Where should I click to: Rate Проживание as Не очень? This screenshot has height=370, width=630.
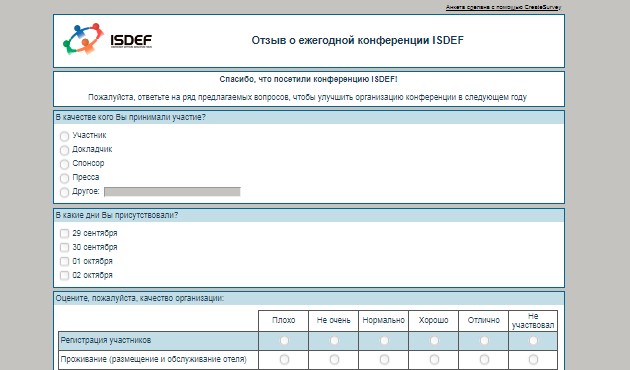334,359
